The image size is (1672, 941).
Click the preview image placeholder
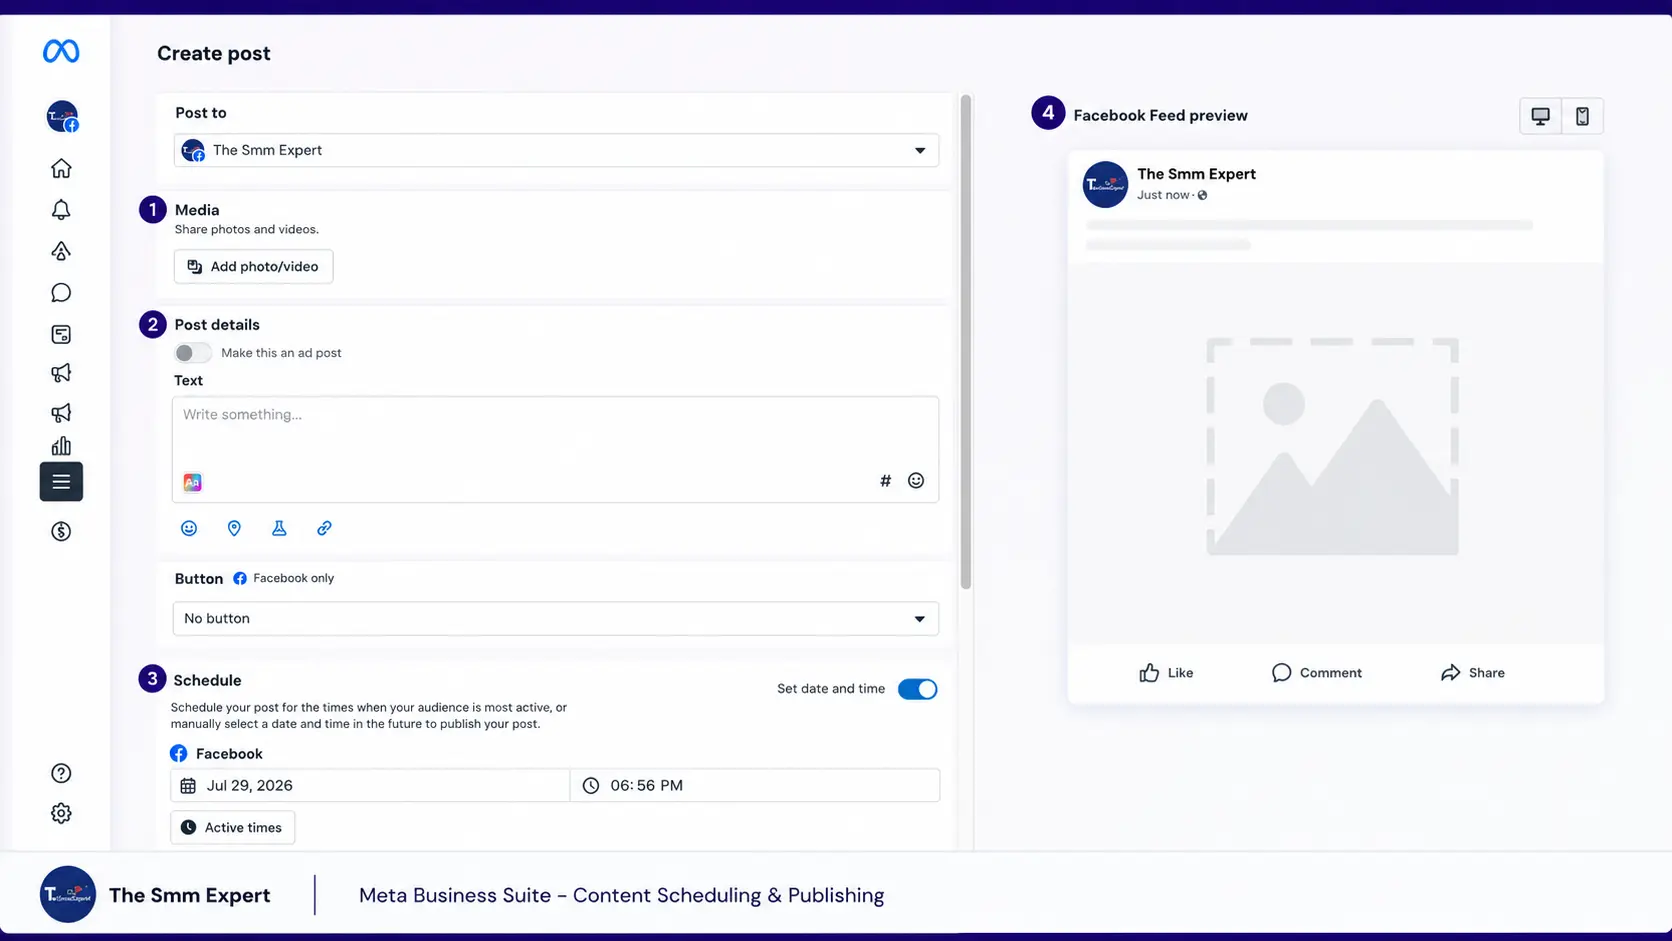(x=1332, y=446)
